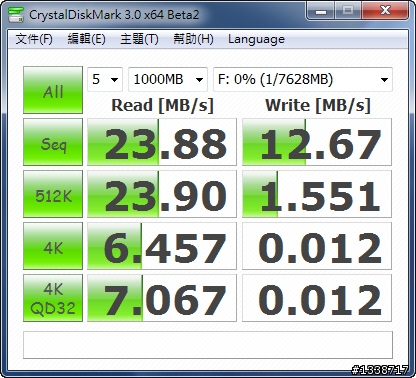Open the 主題(T) menu
The width and height of the screenshot is (416, 378).
139,39
